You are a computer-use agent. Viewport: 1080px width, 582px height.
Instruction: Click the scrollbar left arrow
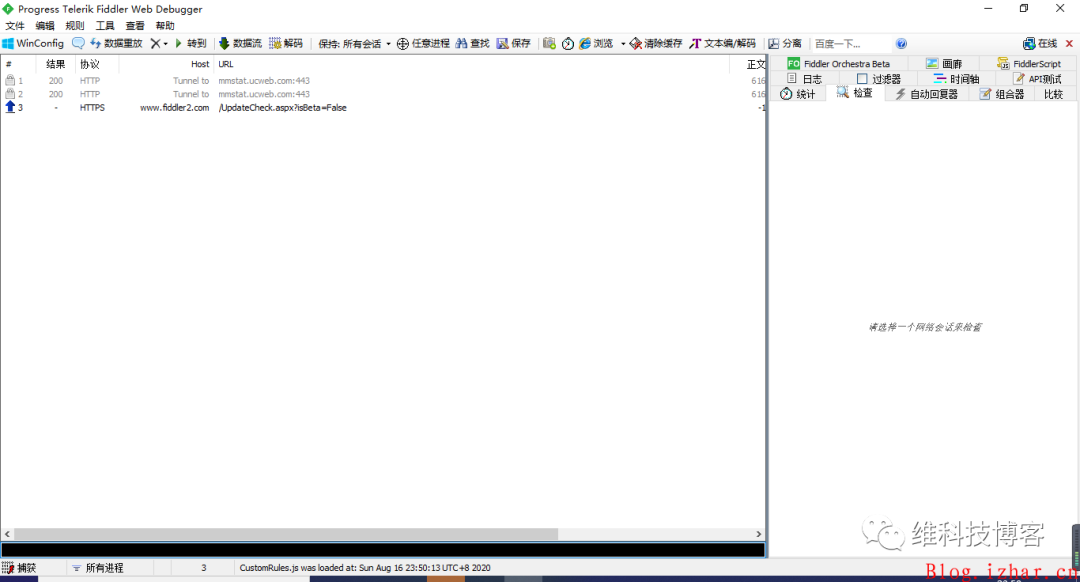[7, 534]
